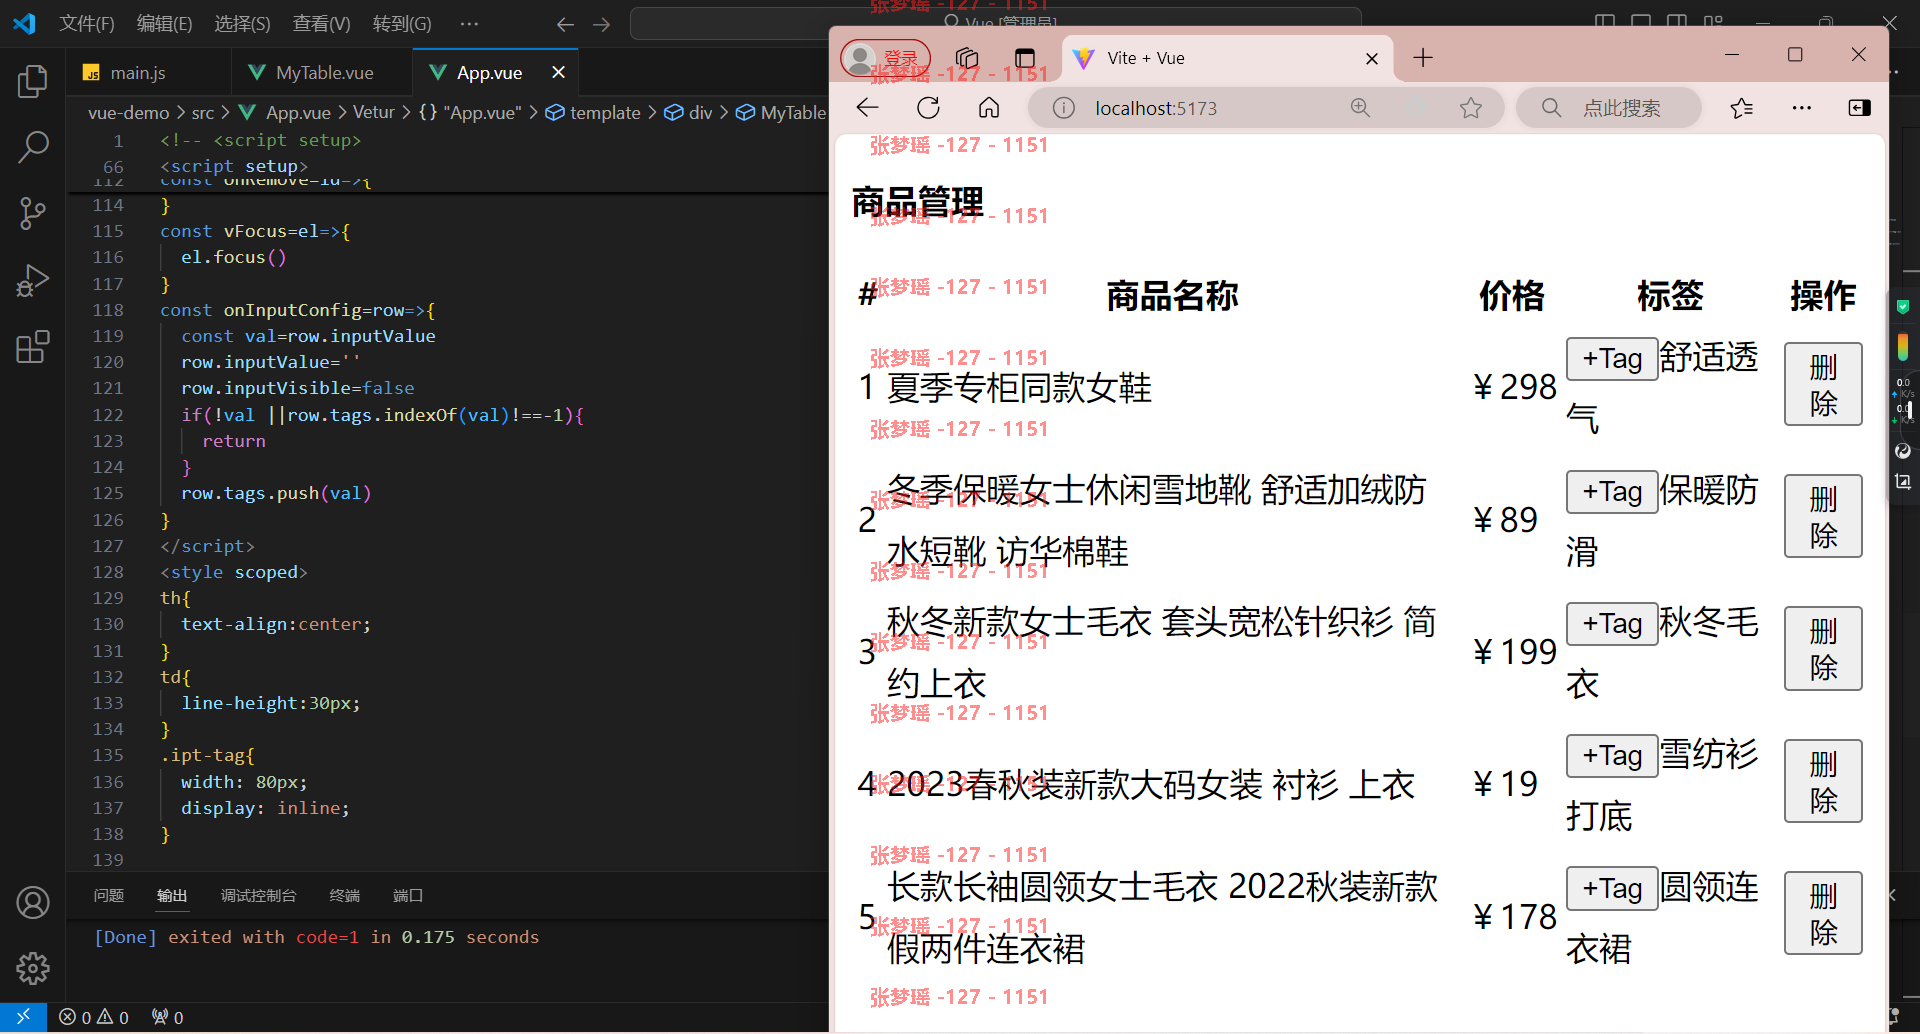The image size is (1920, 1034).
Task: Open the Search view in VS Code
Action: (33, 147)
